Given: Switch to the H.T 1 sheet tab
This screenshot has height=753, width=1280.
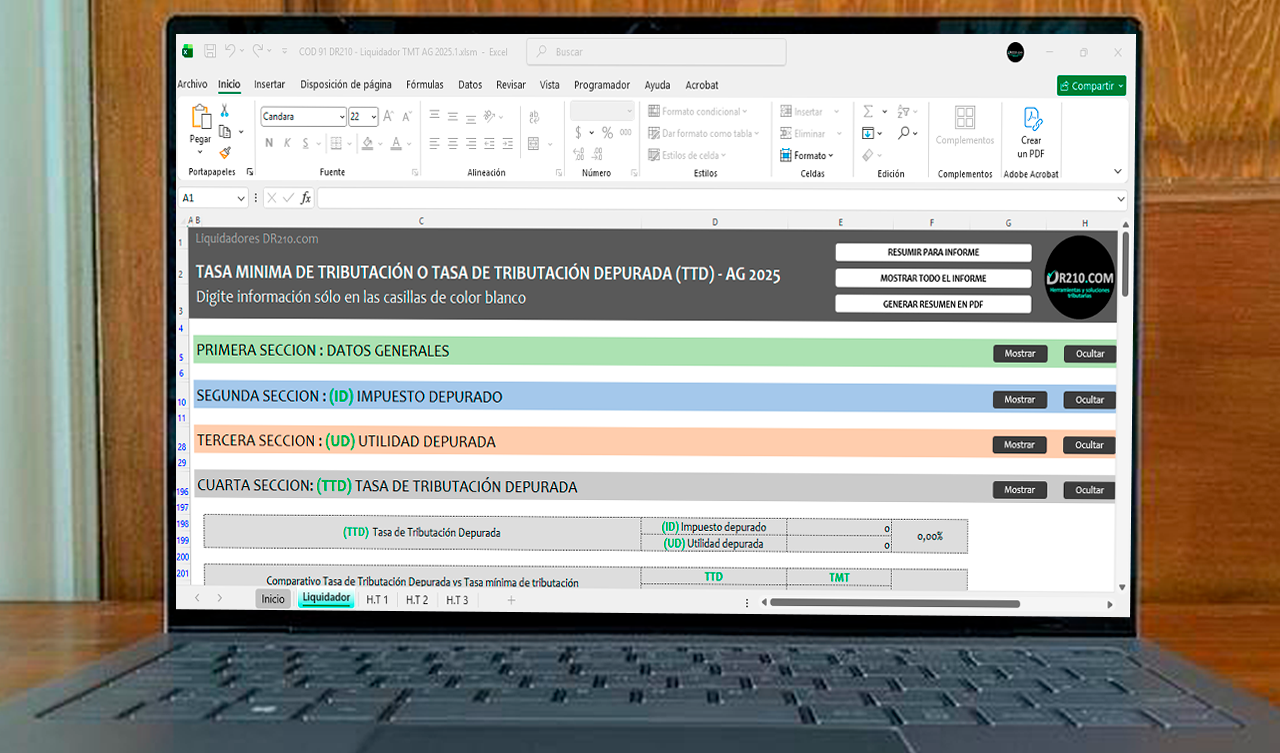Looking at the screenshot, I should click(x=377, y=600).
